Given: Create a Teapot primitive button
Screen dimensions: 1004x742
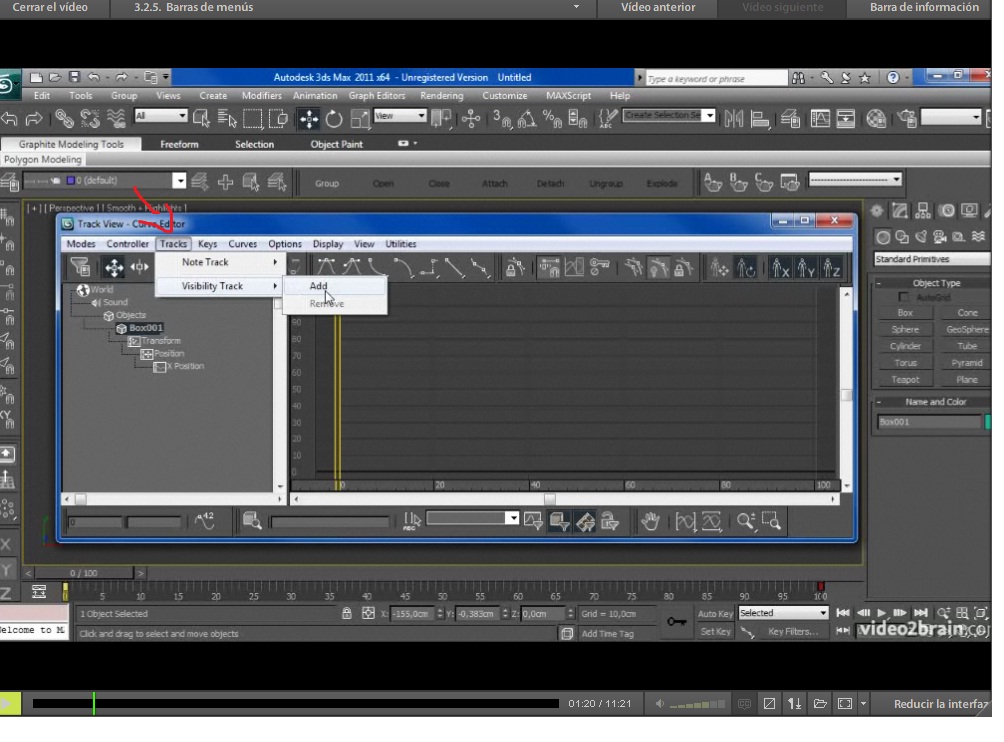Looking at the screenshot, I should (x=905, y=380).
